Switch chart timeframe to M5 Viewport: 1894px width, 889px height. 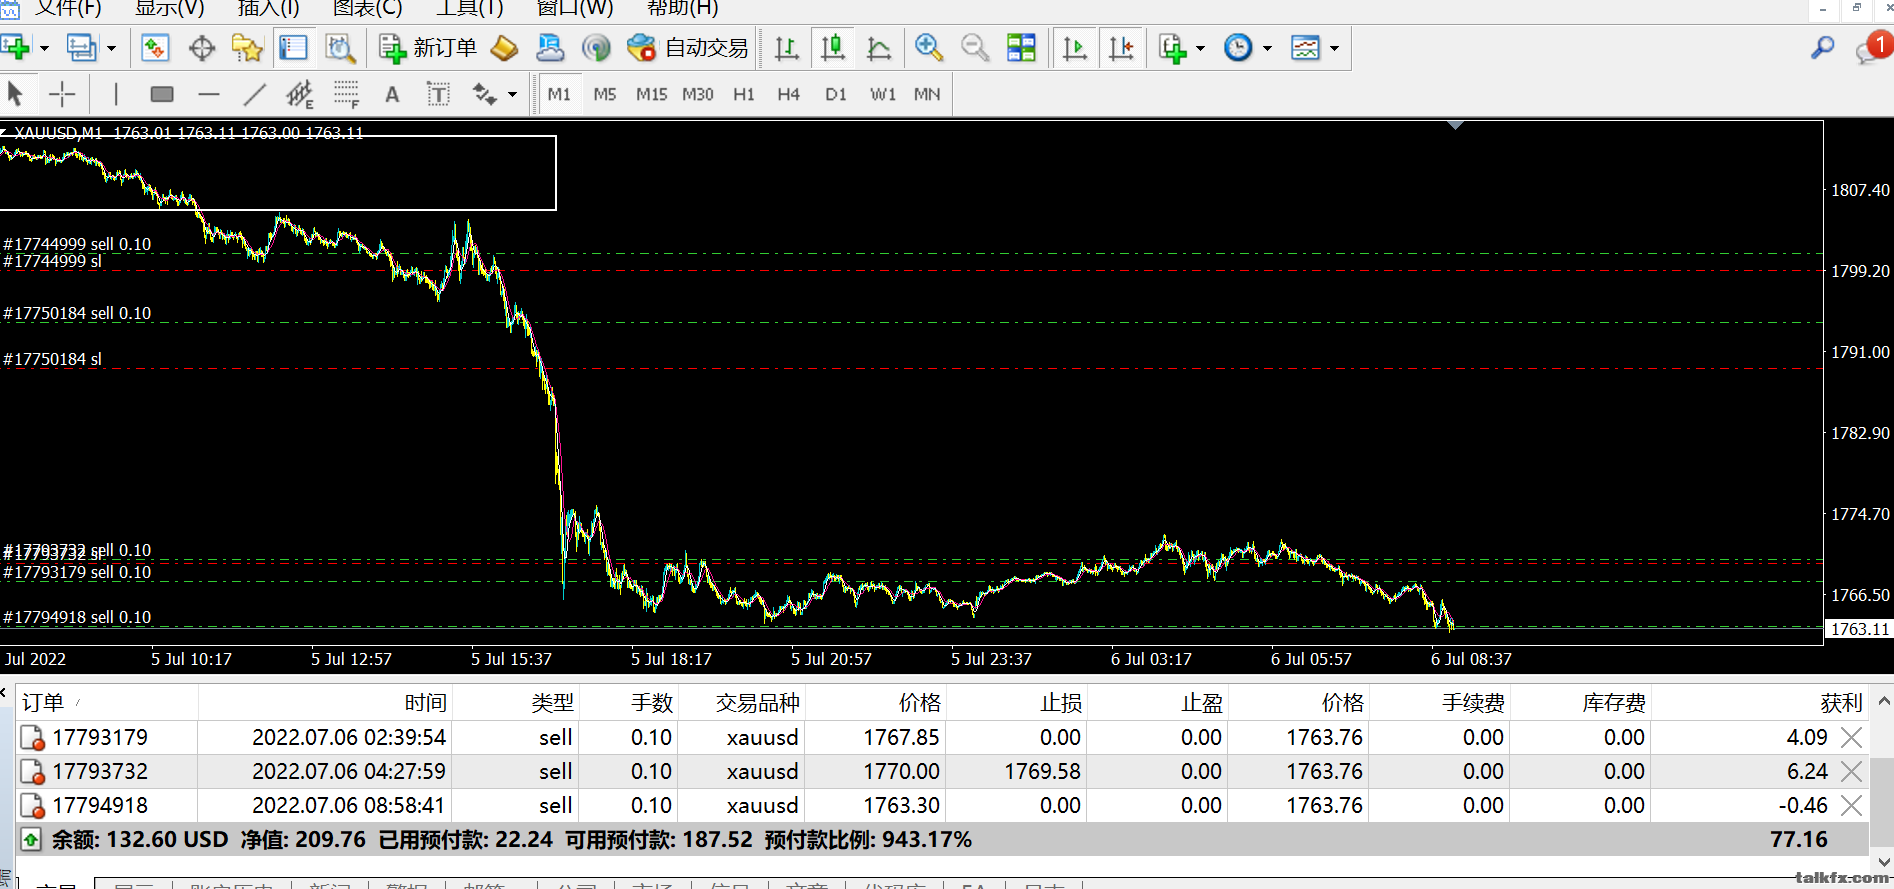pyautogui.click(x=605, y=94)
